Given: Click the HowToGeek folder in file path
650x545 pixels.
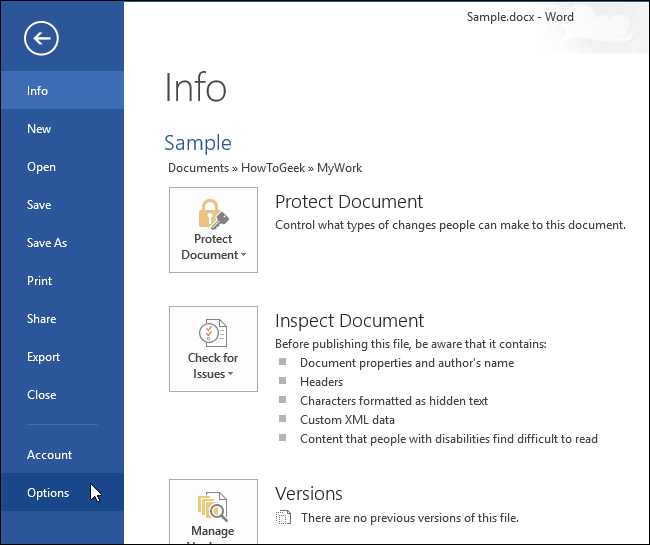Looking at the screenshot, I should click(x=273, y=168).
